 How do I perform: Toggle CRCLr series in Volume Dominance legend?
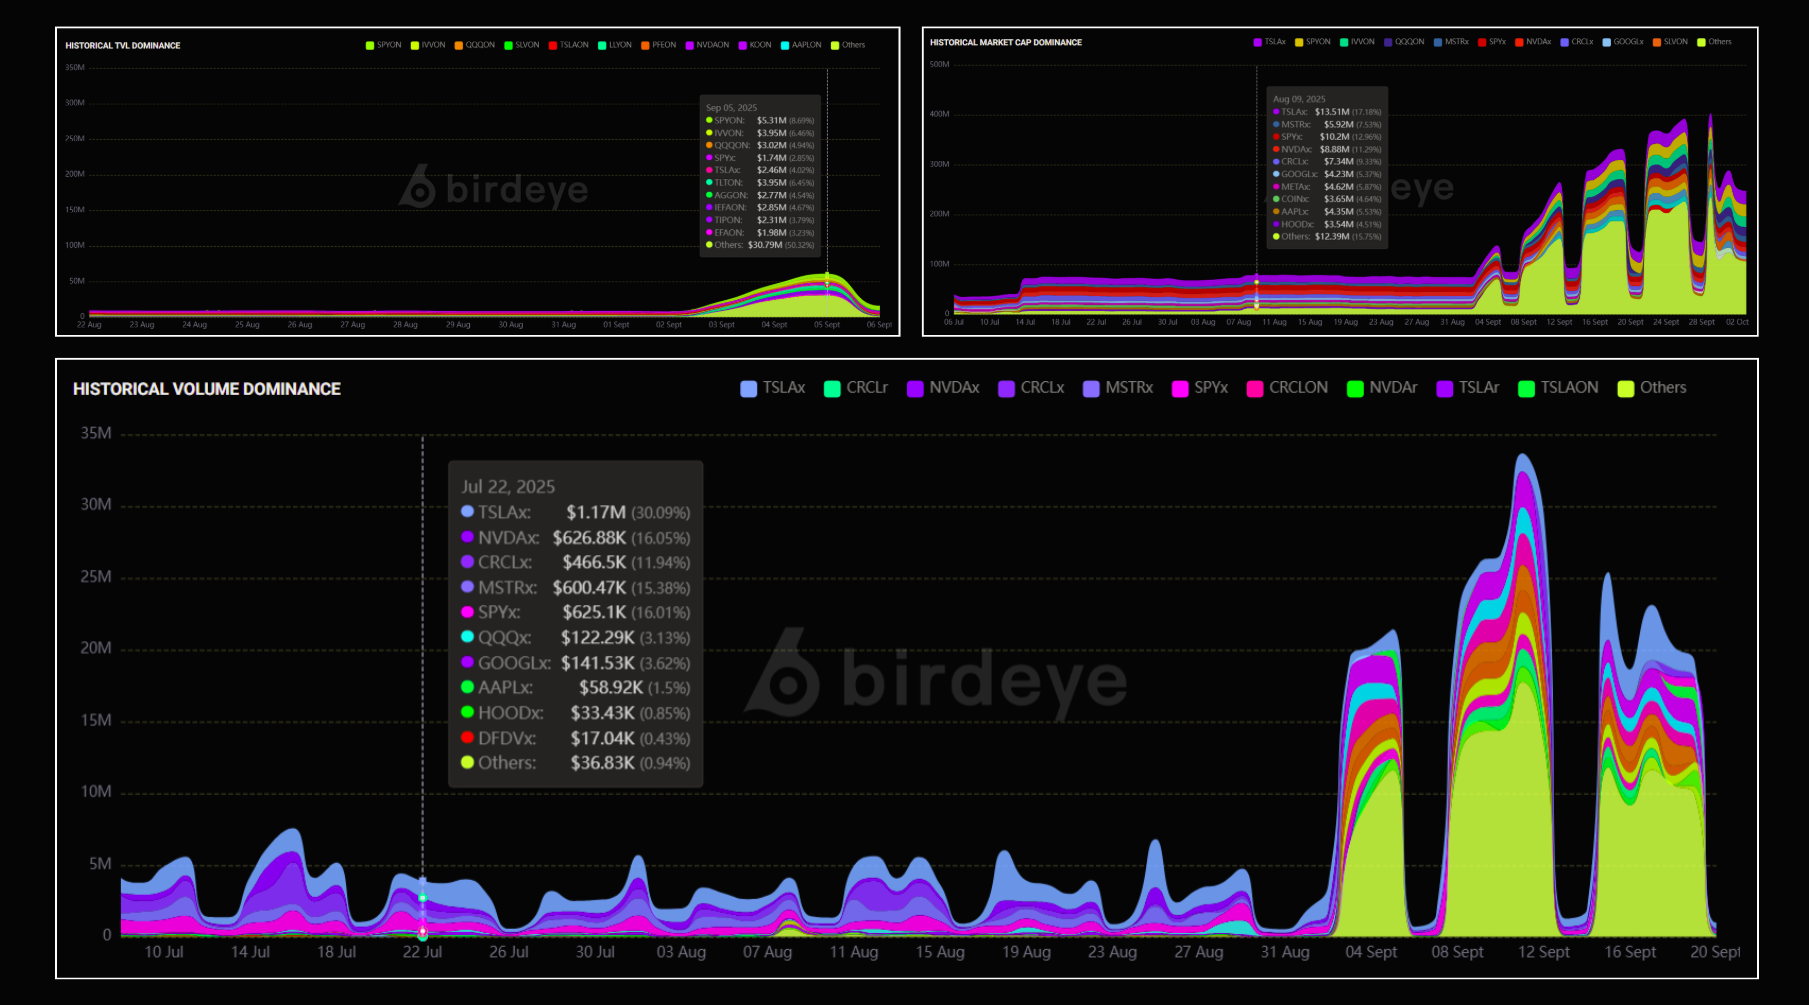click(855, 388)
